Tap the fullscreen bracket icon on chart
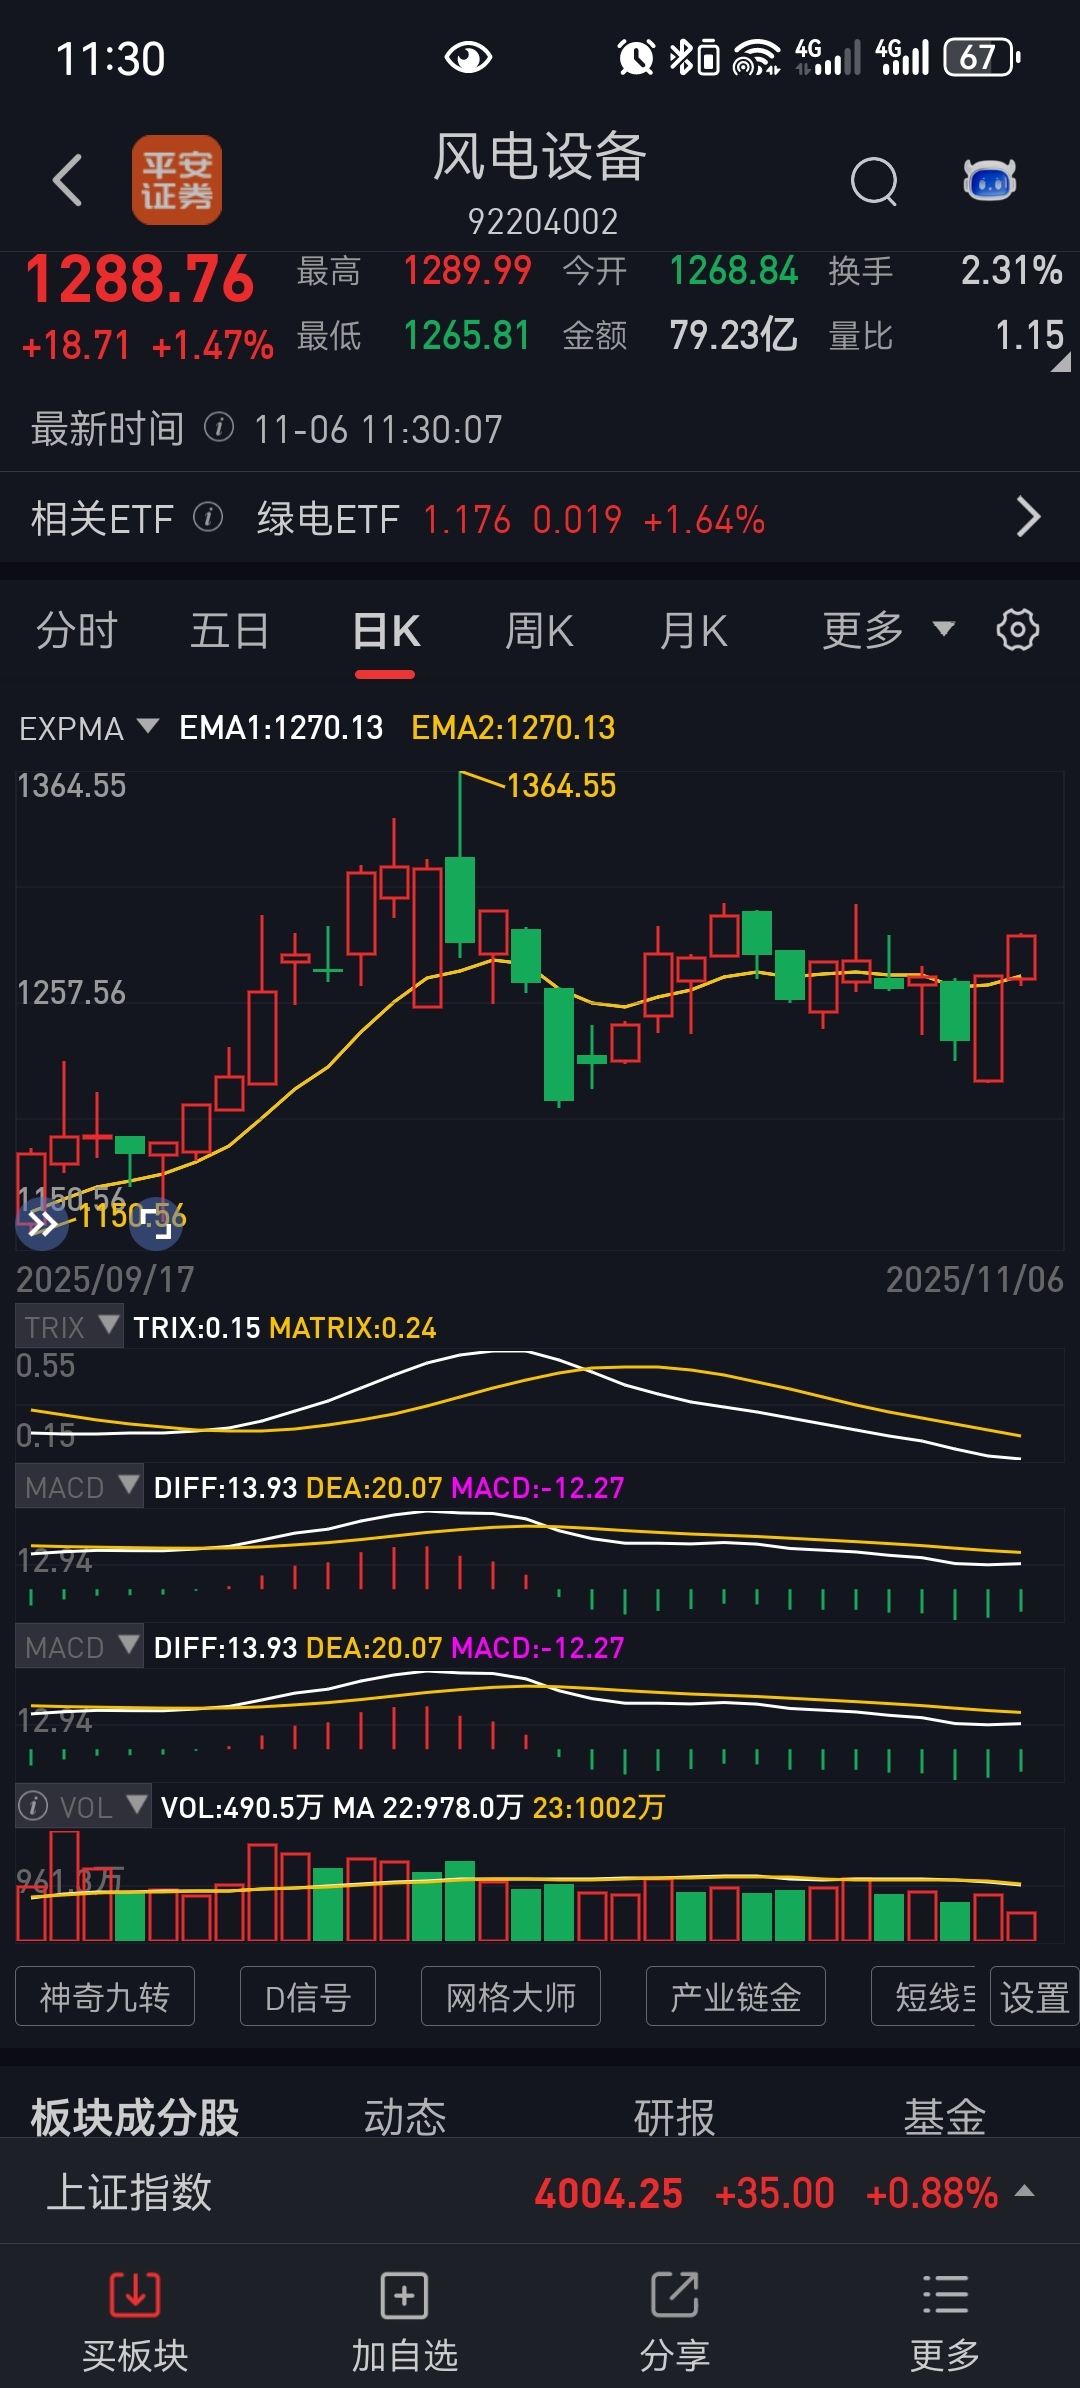 pyautogui.click(x=157, y=1223)
